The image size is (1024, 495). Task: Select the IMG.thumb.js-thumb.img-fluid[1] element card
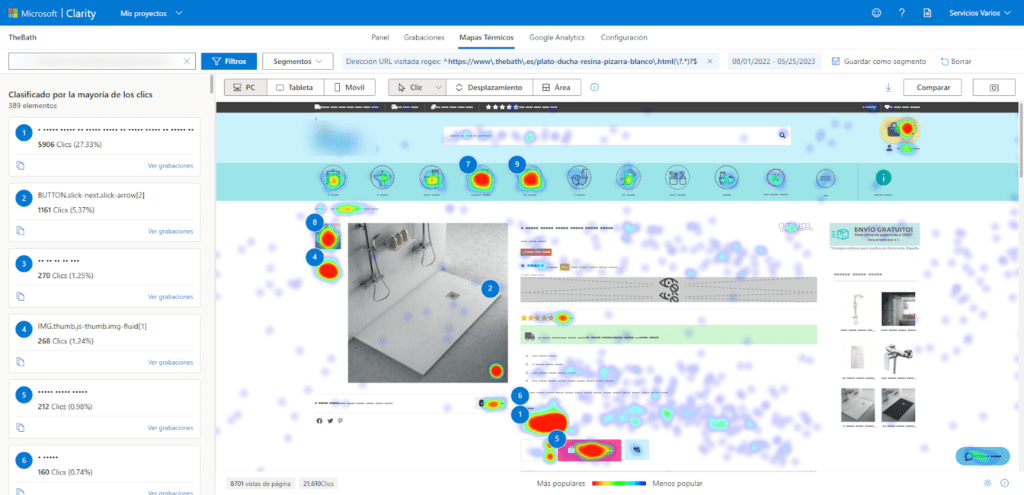click(104, 343)
